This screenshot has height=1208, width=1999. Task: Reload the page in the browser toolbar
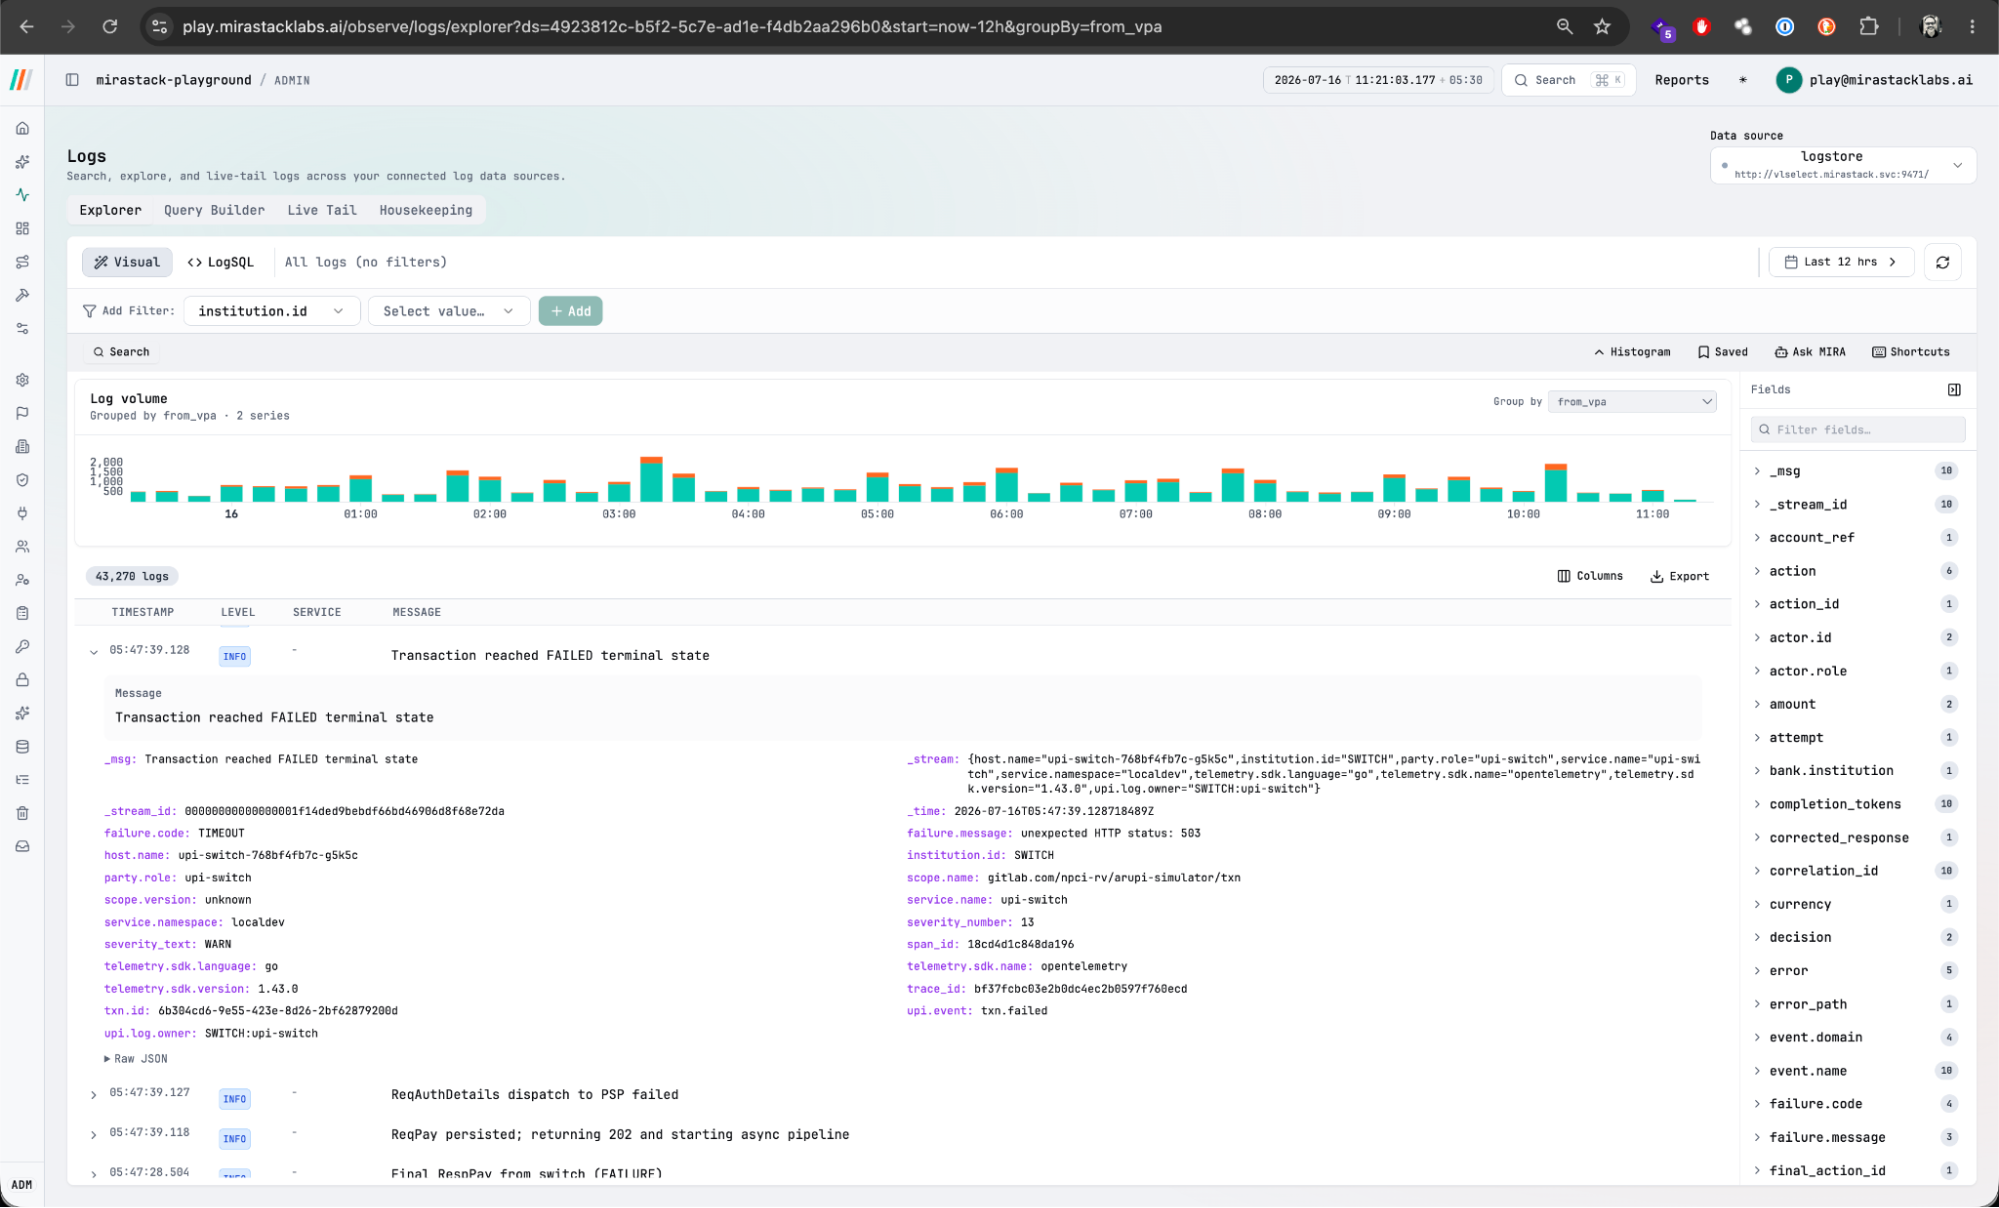point(110,27)
